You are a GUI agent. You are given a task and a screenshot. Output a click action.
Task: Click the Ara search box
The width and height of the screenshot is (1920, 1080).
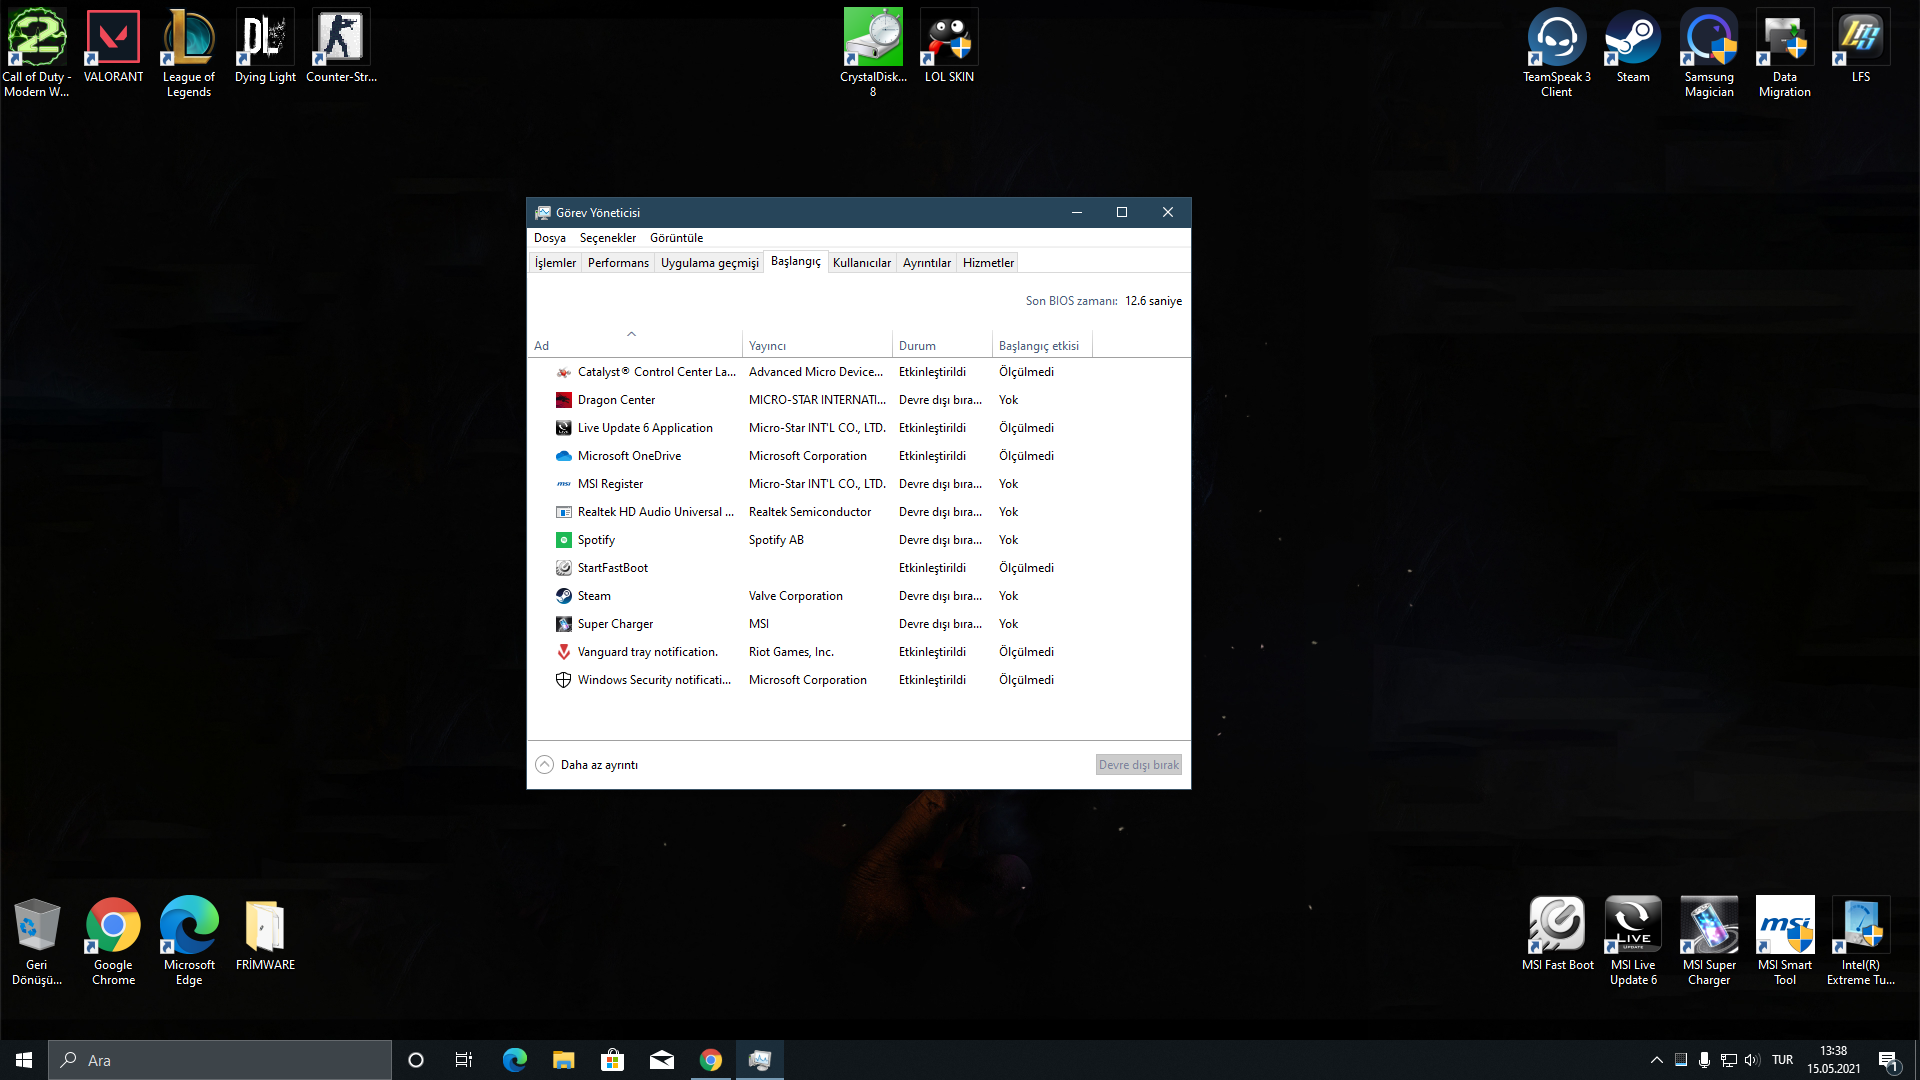point(220,1060)
